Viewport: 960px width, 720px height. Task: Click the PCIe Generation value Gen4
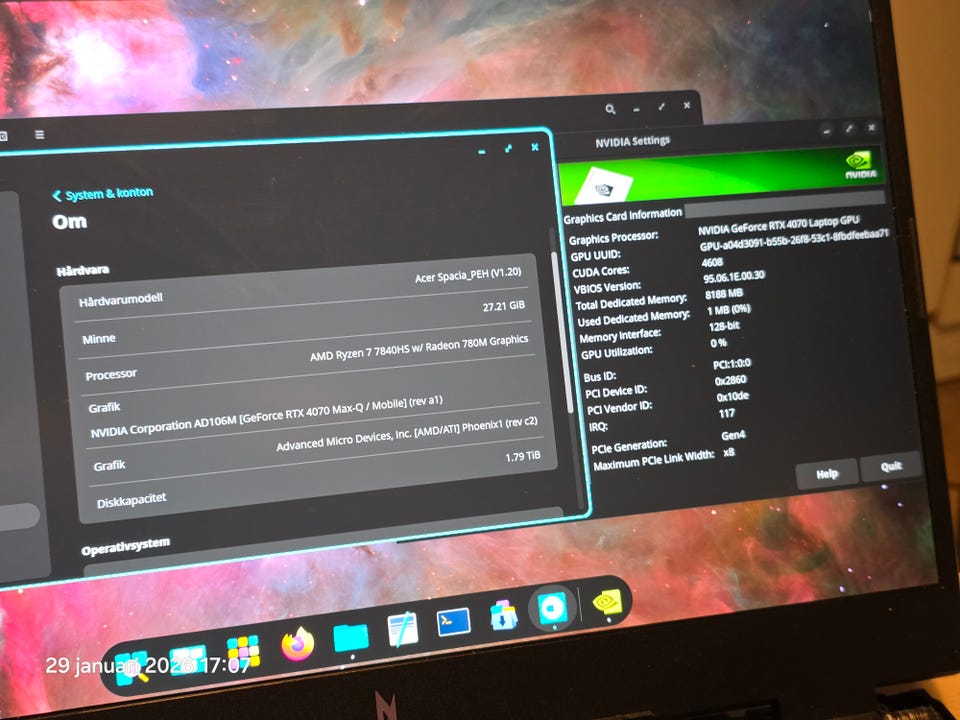pyautogui.click(x=733, y=435)
